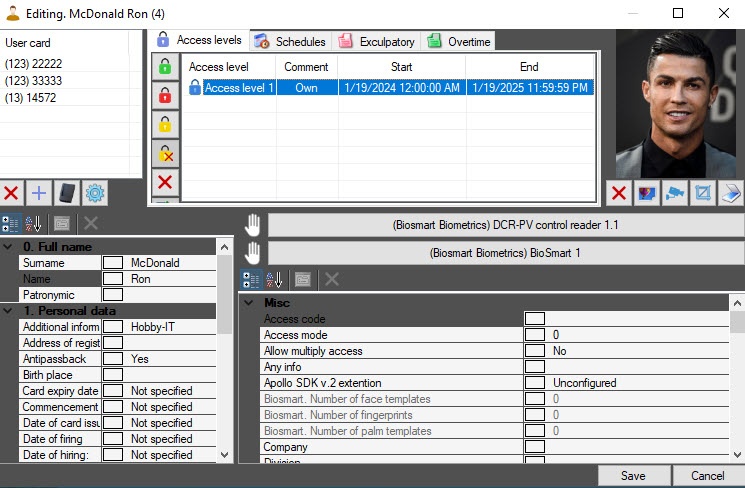Sort Misc property grid alphabetically
The height and width of the screenshot is (488, 745).
[274, 279]
